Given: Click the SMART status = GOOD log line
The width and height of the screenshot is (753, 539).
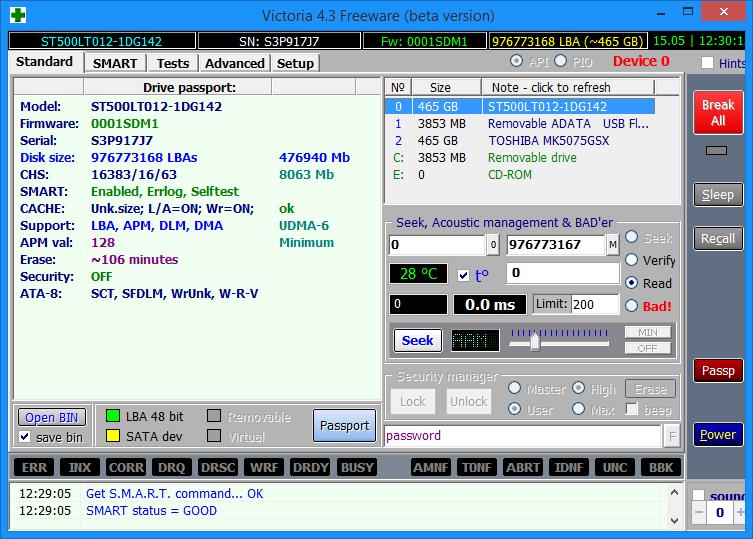Looking at the screenshot, I should pos(151,511).
